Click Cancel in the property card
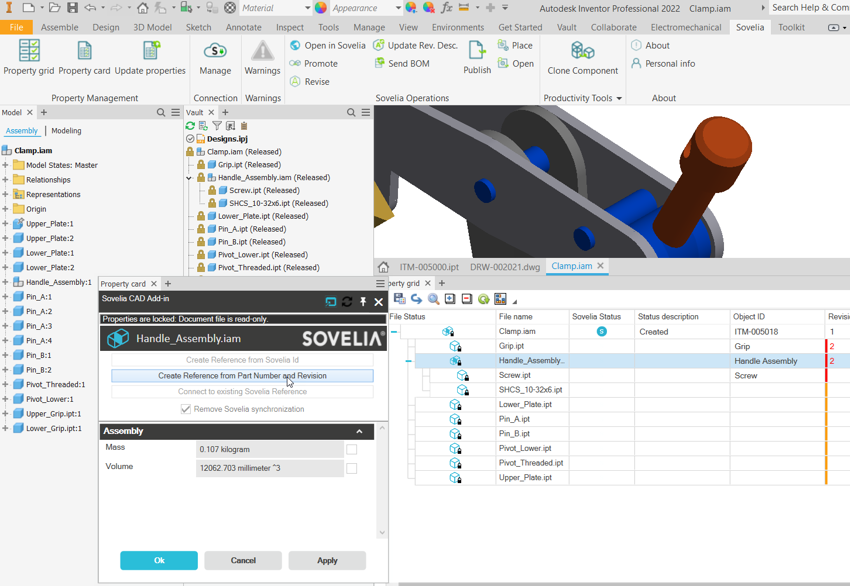 tap(243, 561)
